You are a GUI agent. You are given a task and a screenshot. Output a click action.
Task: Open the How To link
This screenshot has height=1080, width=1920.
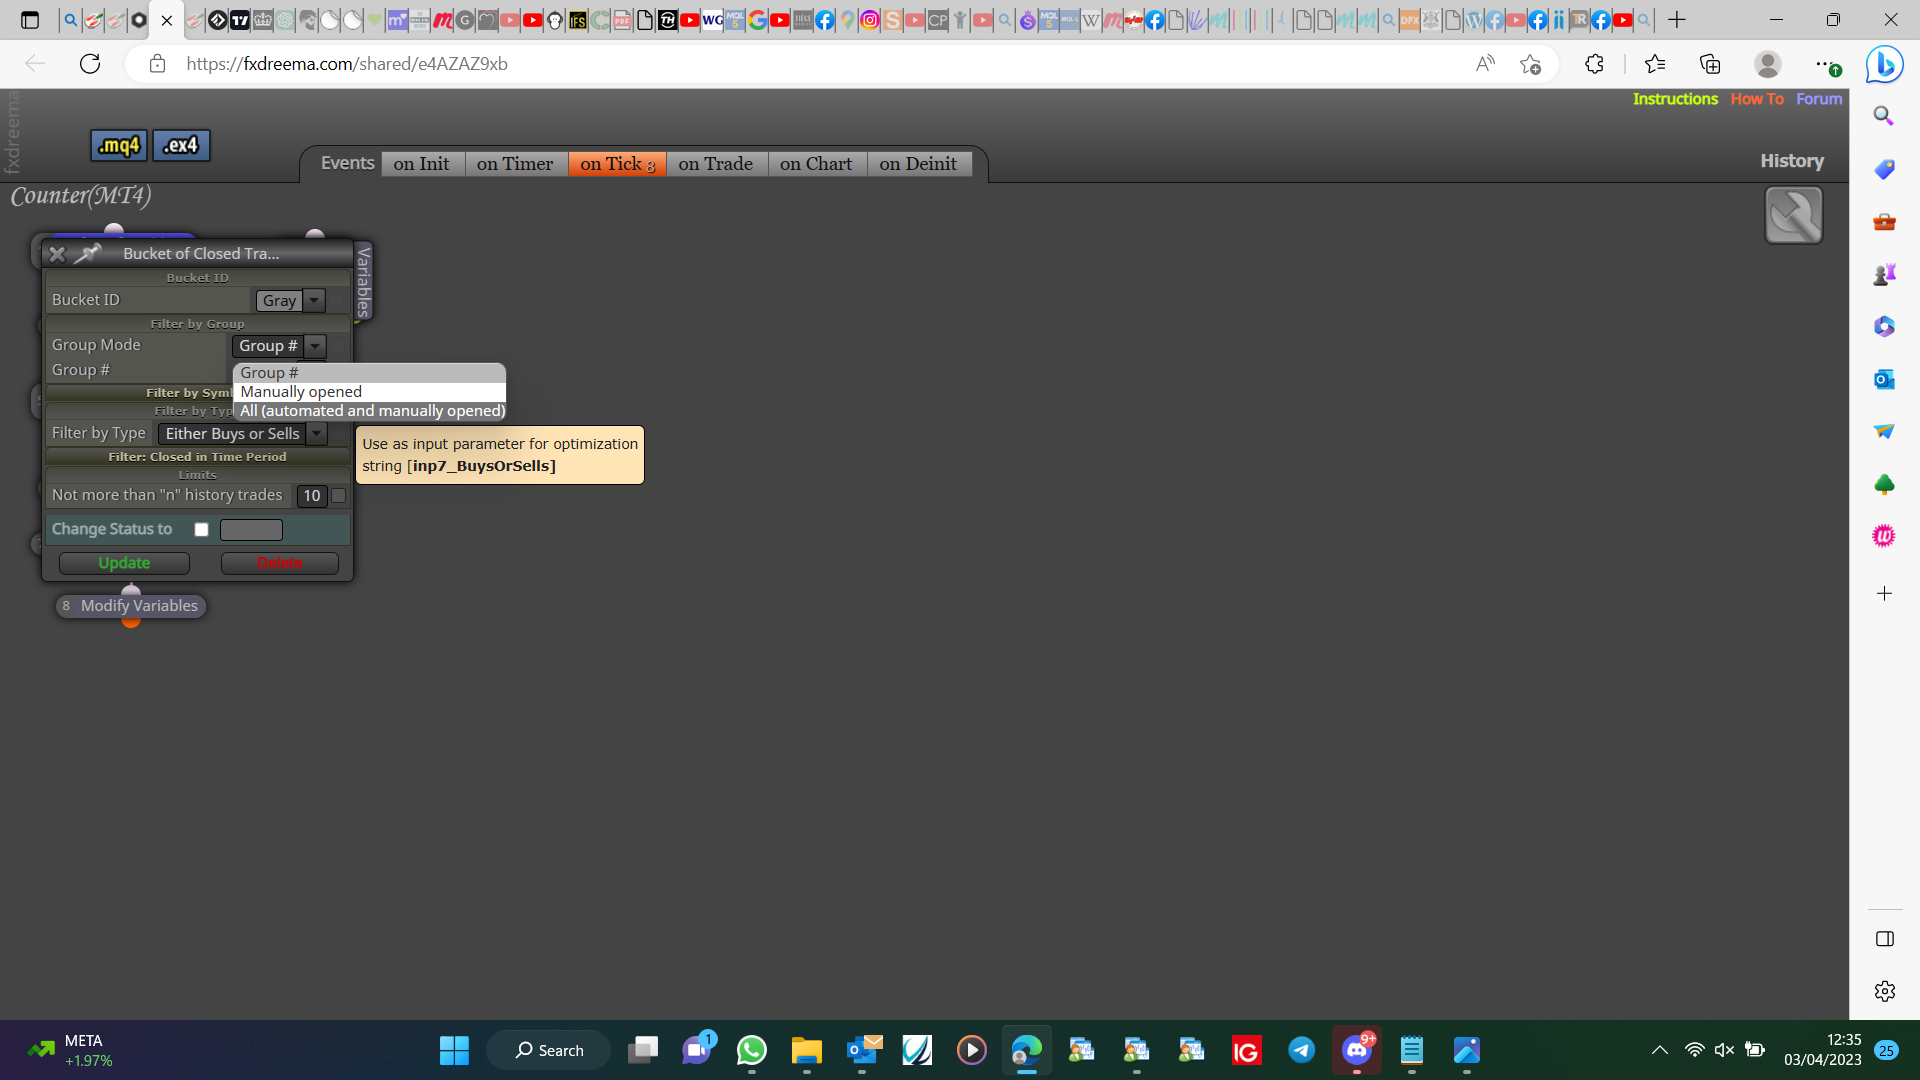pos(1757,99)
